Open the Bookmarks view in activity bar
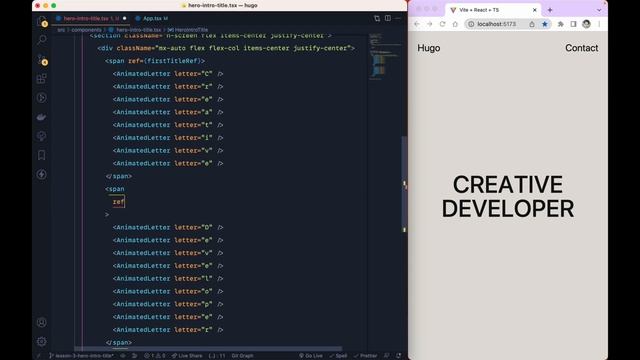640x360 pixels. tap(42, 155)
